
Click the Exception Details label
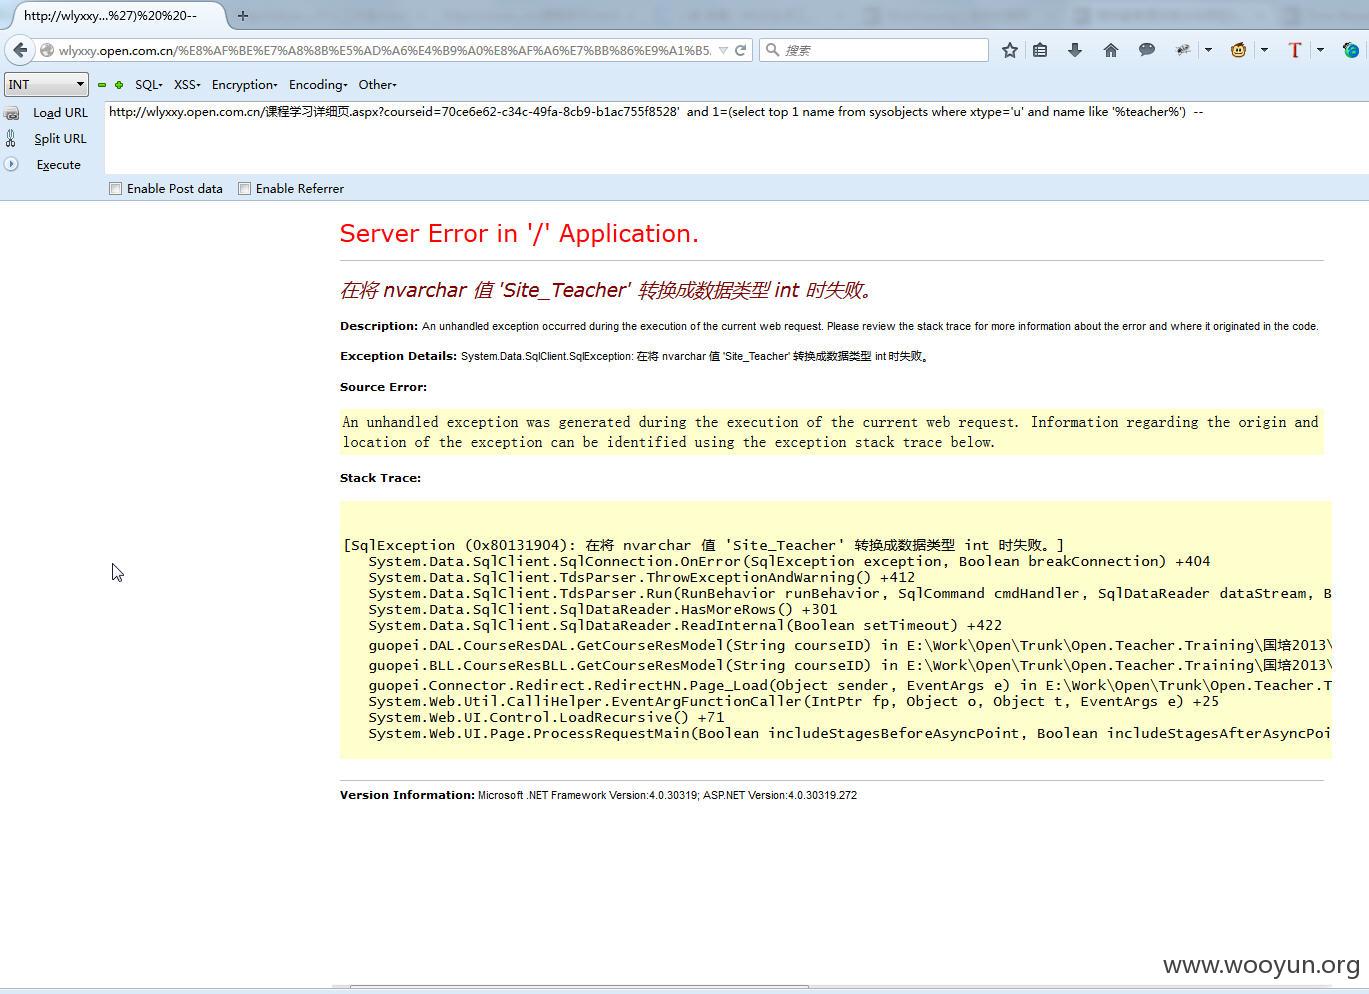[398, 356]
